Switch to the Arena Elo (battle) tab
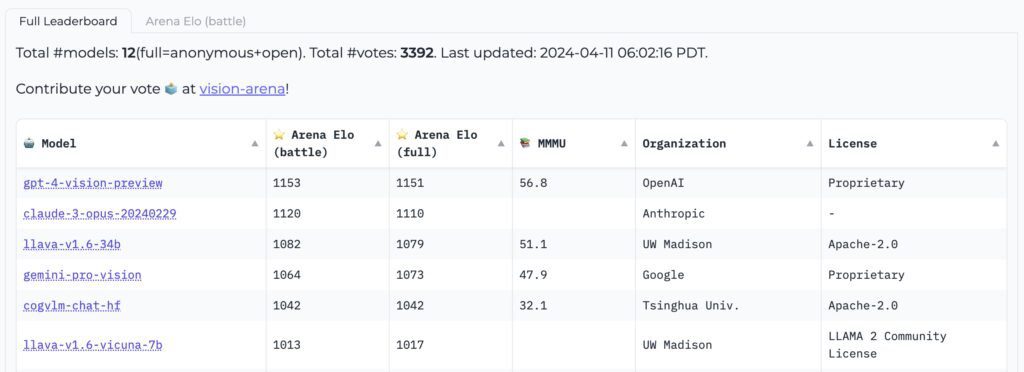1024x372 pixels. [x=195, y=22]
